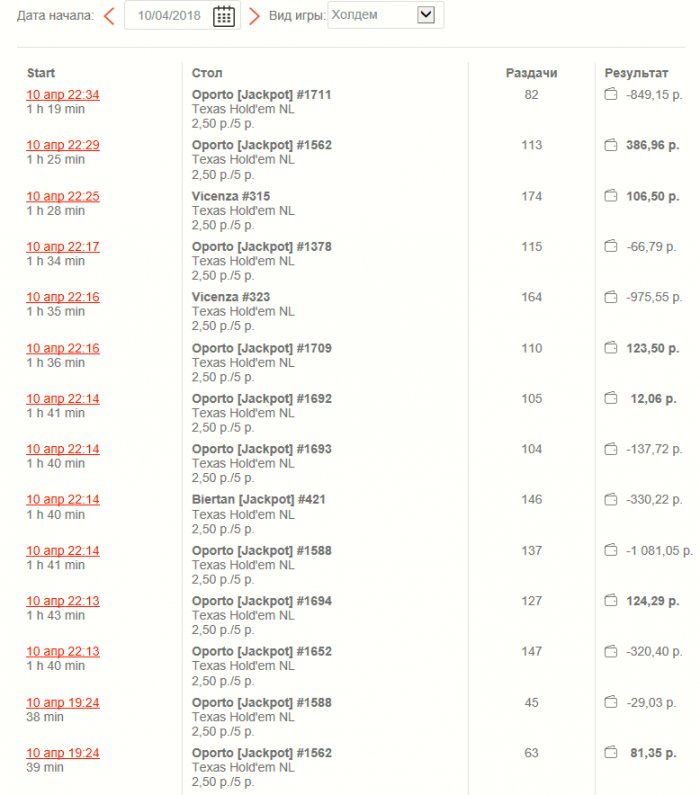Open hand history icon for 81,35 result
The width and height of the screenshot is (700, 795).
(x=611, y=753)
